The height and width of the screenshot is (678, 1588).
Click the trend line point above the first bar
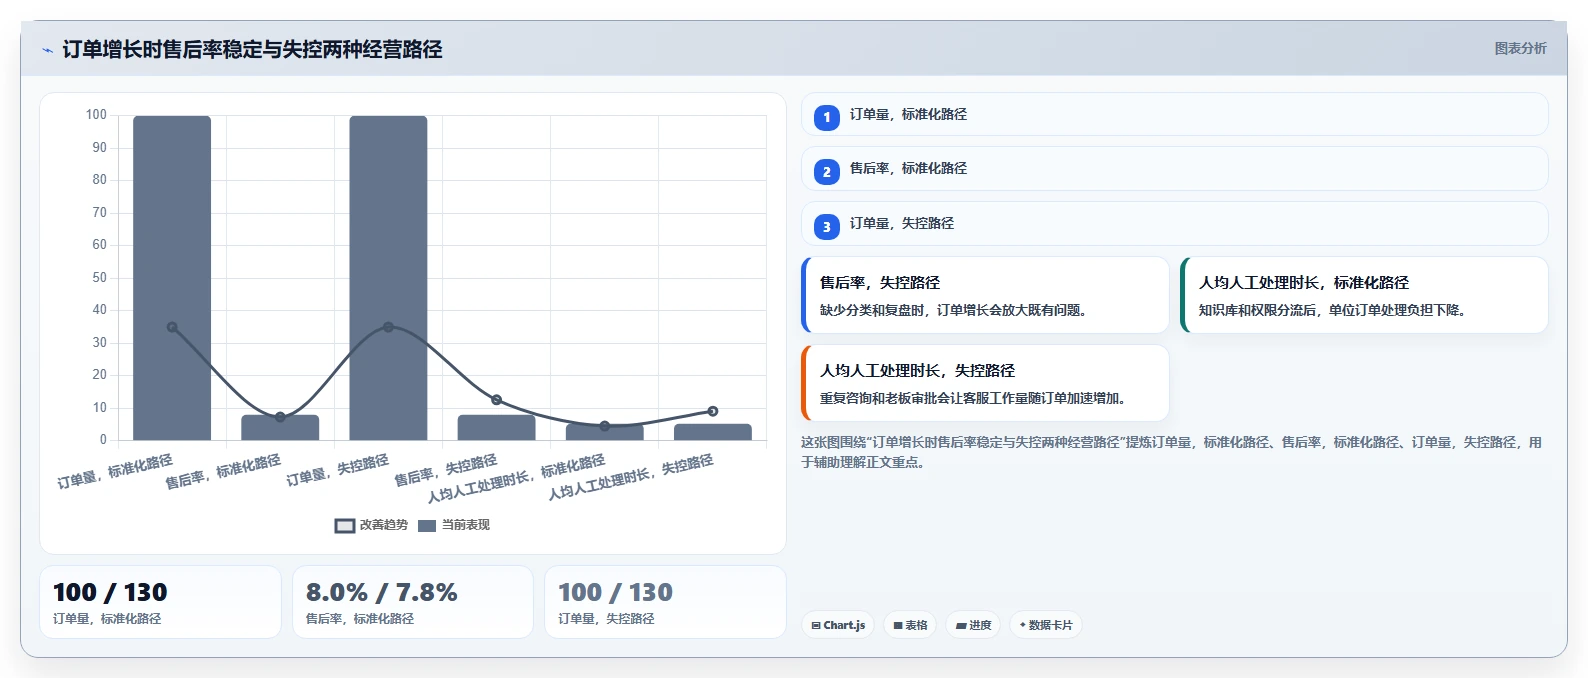(x=172, y=327)
